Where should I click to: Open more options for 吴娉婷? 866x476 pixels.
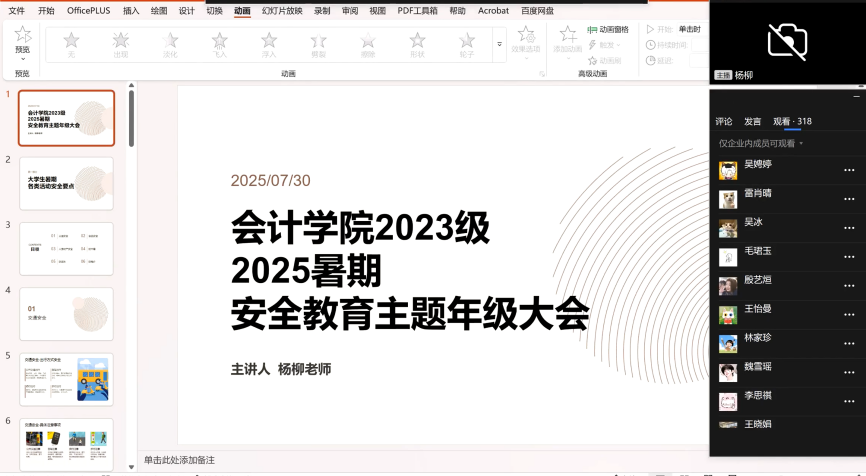(x=848, y=171)
